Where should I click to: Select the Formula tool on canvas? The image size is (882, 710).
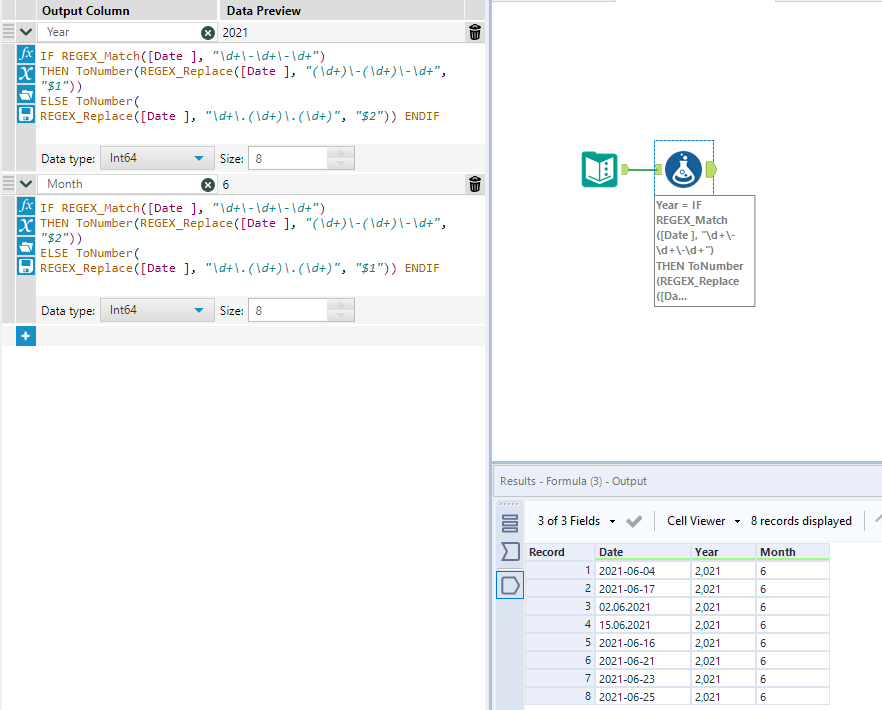(x=683, y=169)
